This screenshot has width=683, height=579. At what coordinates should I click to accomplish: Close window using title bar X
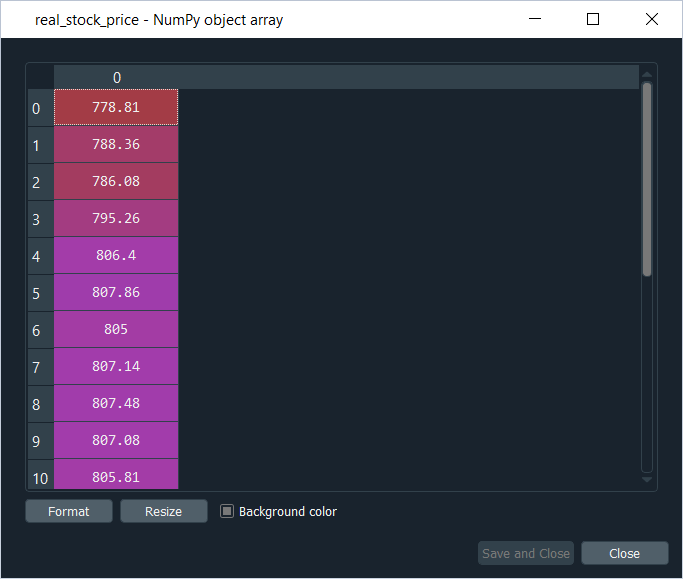tap(652, 19)
